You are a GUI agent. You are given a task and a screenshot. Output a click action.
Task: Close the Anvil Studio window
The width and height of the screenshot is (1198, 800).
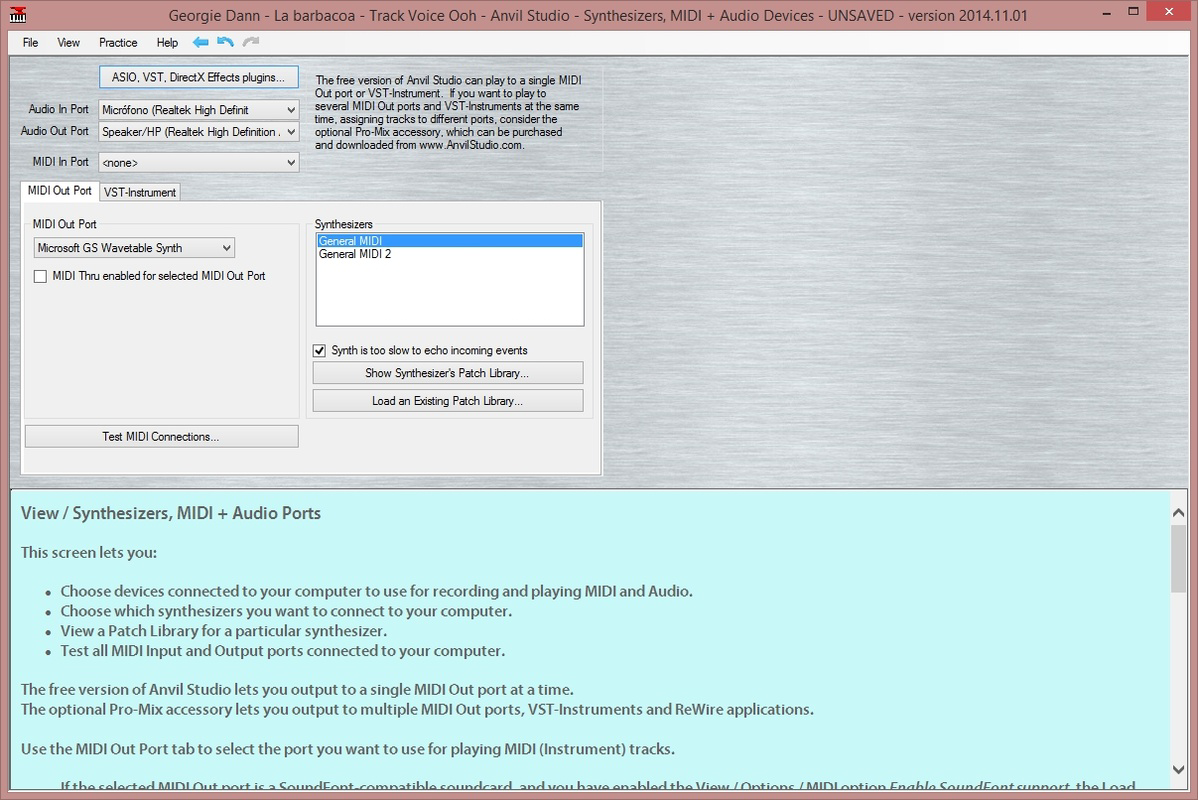tap(1170, 11)
